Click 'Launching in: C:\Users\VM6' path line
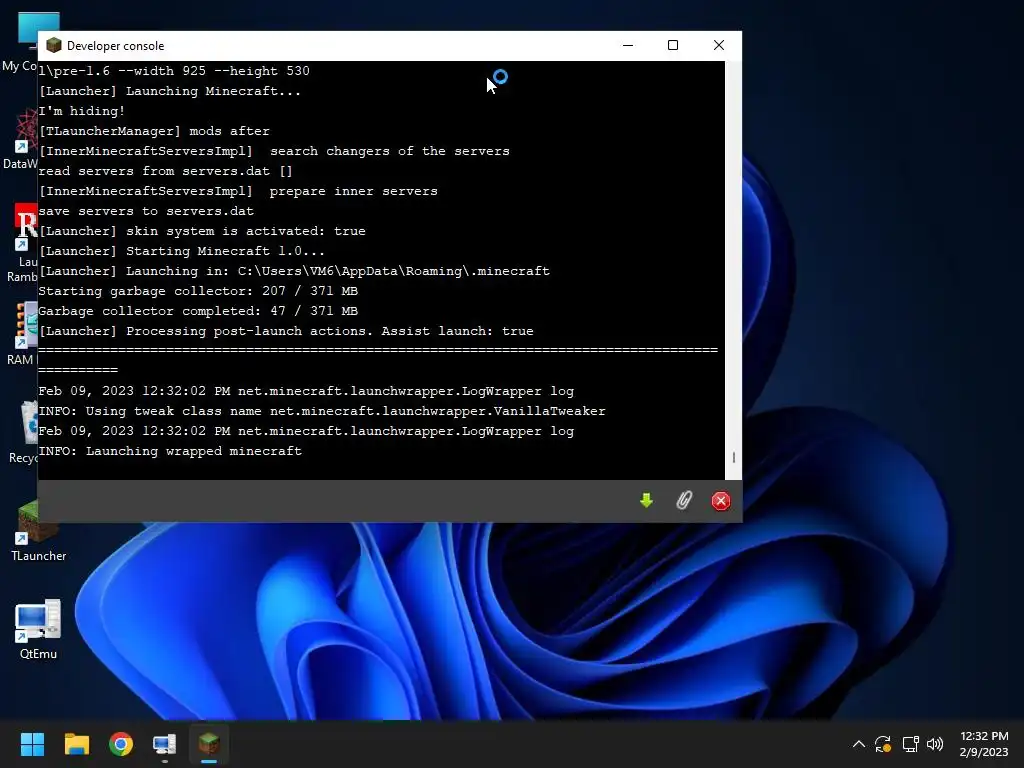This screenshot has height=768, width=1024. (294, 270)
